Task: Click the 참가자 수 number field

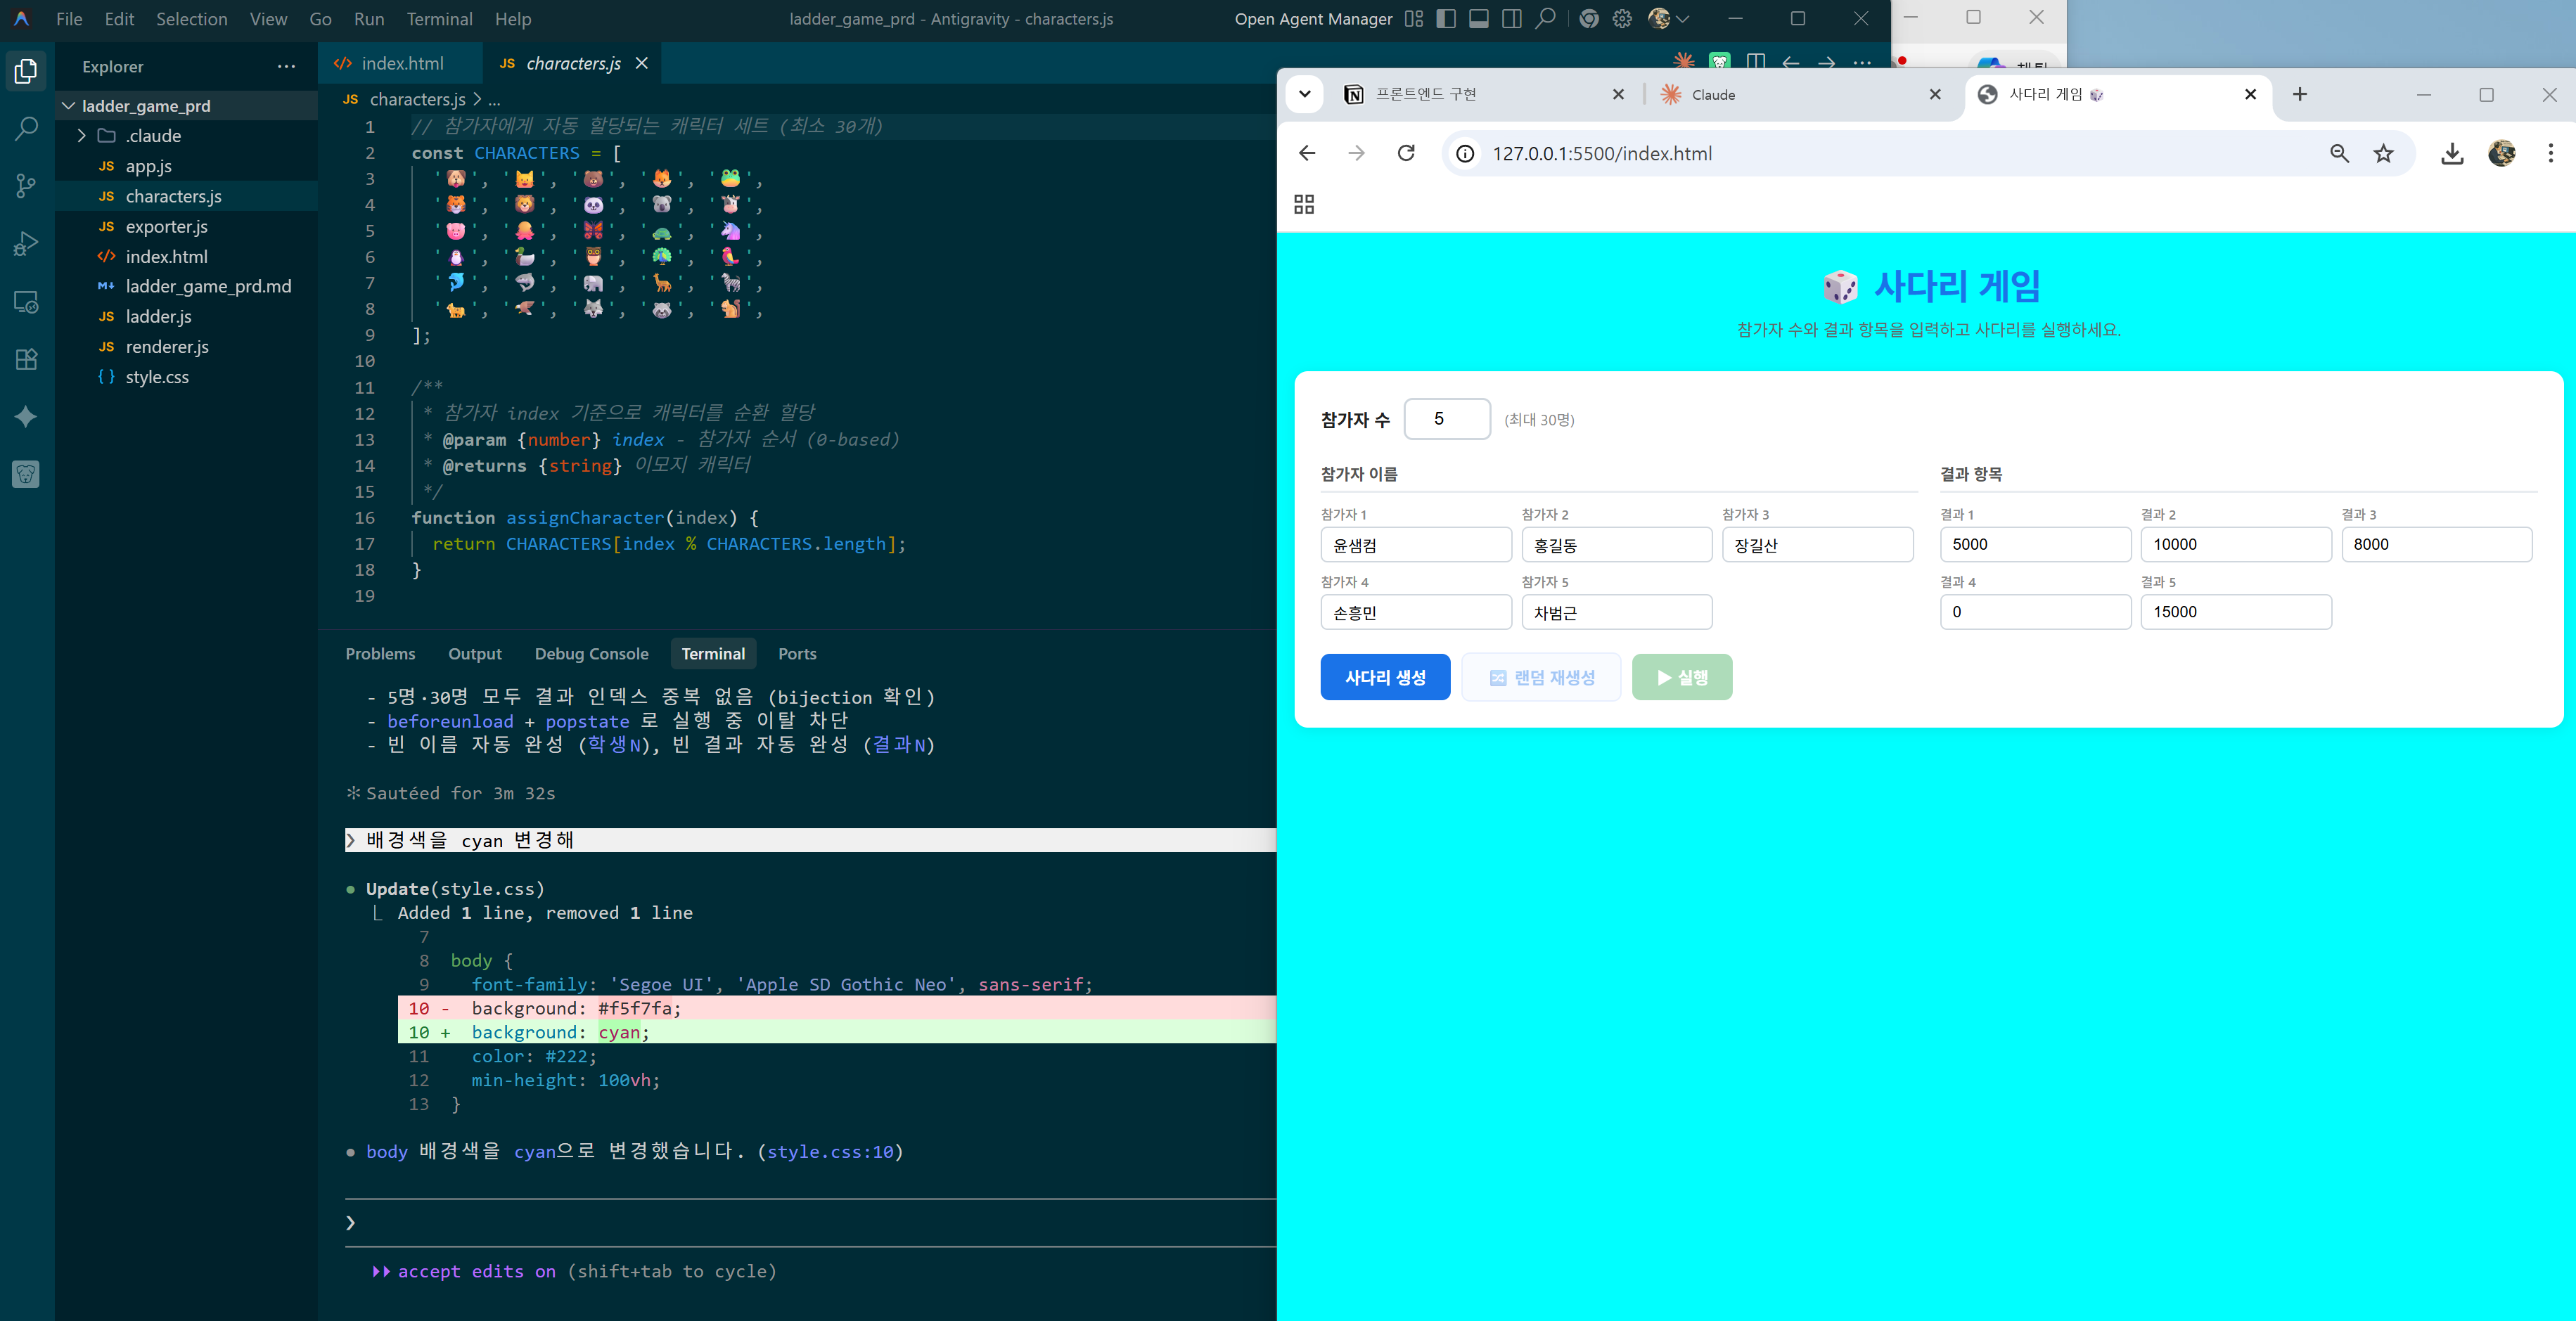Action: (x=1446, y=419)
